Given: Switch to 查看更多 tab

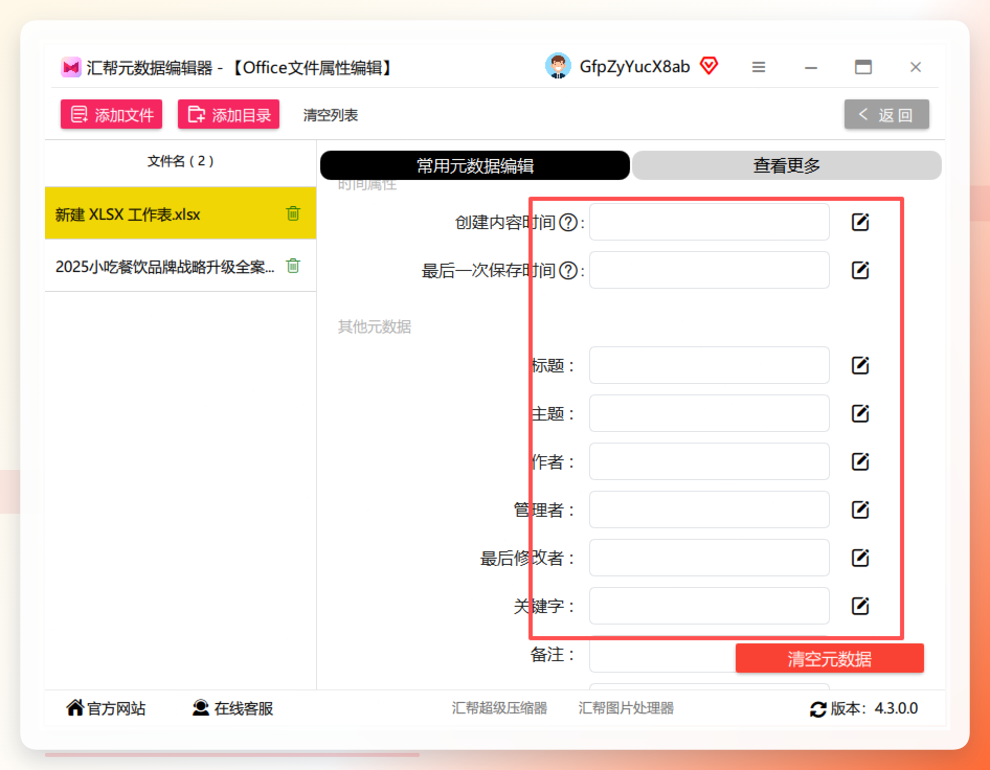Looking at the screenshot, I should 787,165.
